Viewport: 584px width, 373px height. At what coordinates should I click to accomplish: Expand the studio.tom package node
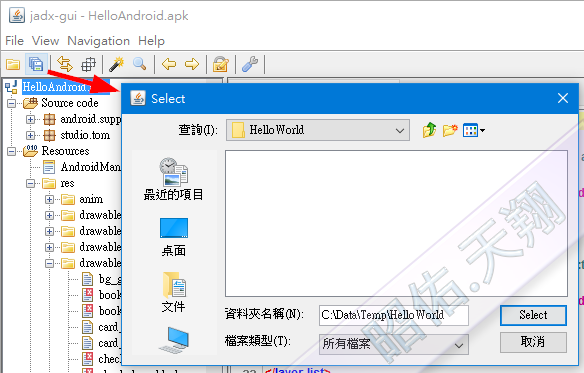31,135
